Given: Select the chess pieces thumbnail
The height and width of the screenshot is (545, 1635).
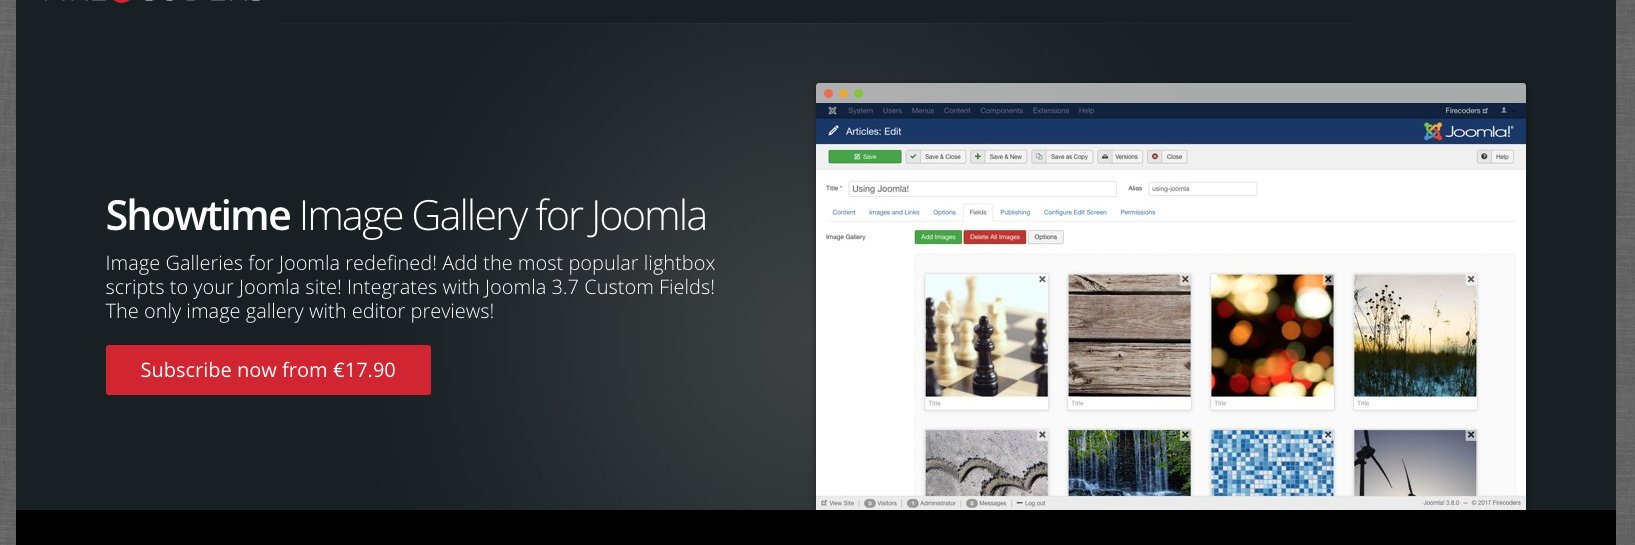Looking at the screenshot, I should 986,335.
